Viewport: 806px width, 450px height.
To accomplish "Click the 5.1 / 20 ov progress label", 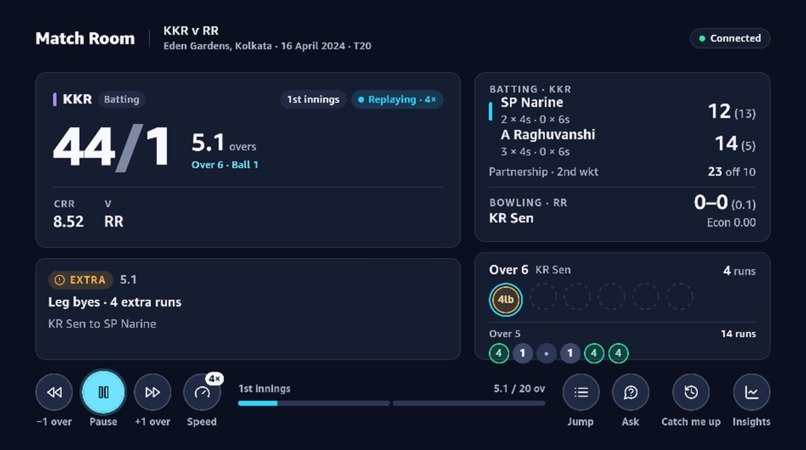I will tap(519, 389).
